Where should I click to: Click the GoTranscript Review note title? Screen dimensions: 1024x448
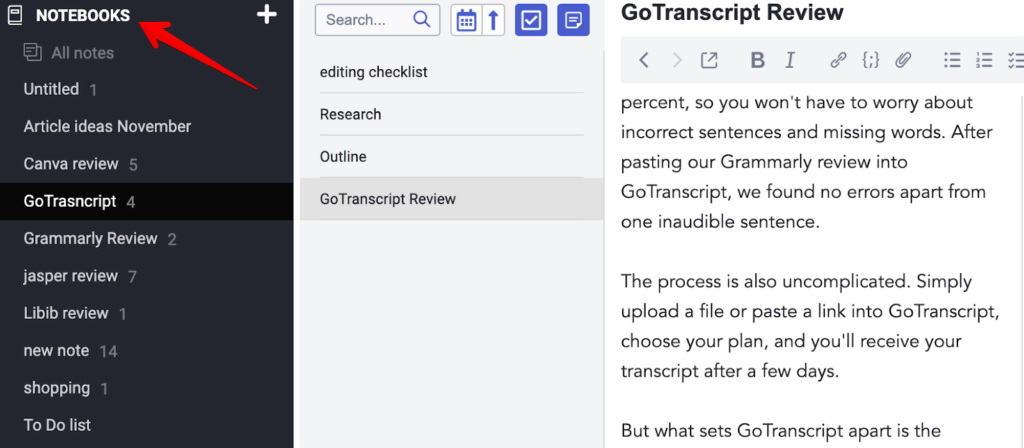tap(732, 12)
